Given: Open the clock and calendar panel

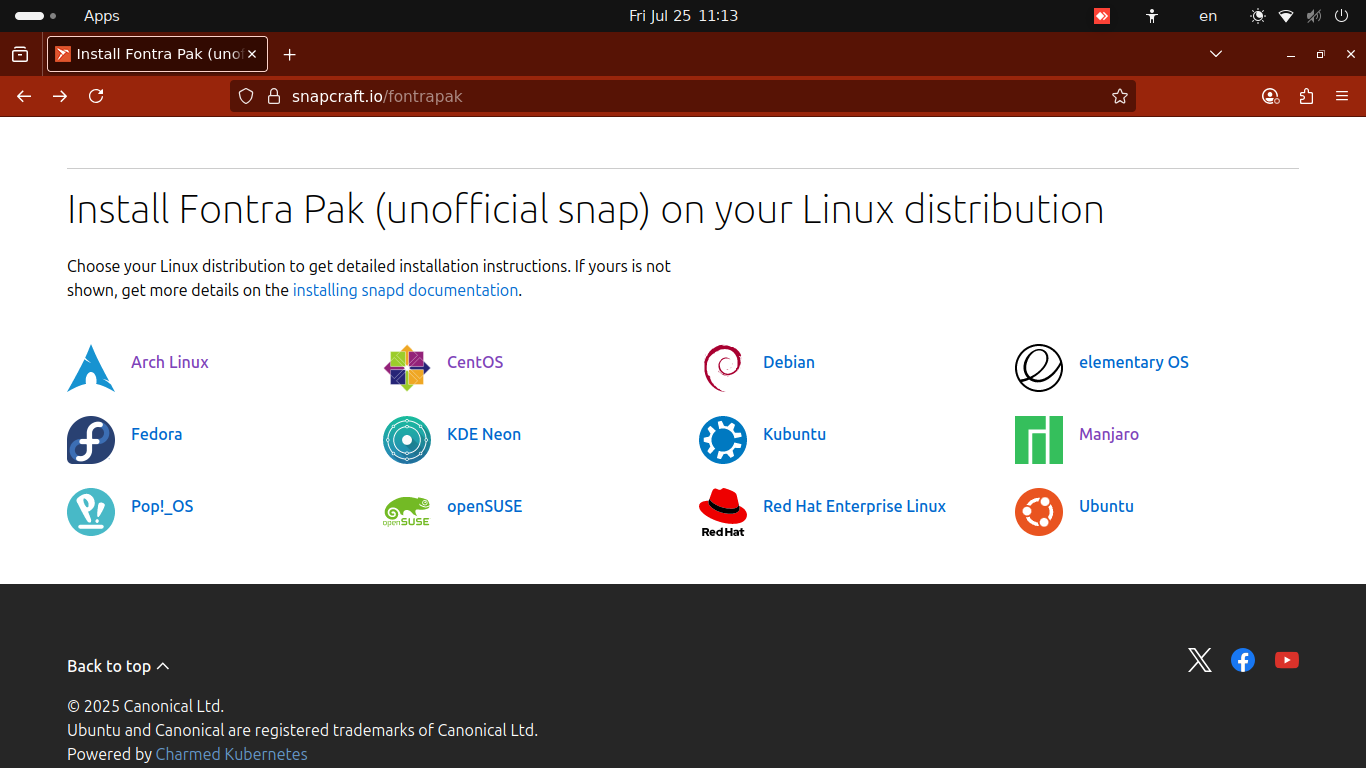Looking at the screenshot, I should click(683, 16).
